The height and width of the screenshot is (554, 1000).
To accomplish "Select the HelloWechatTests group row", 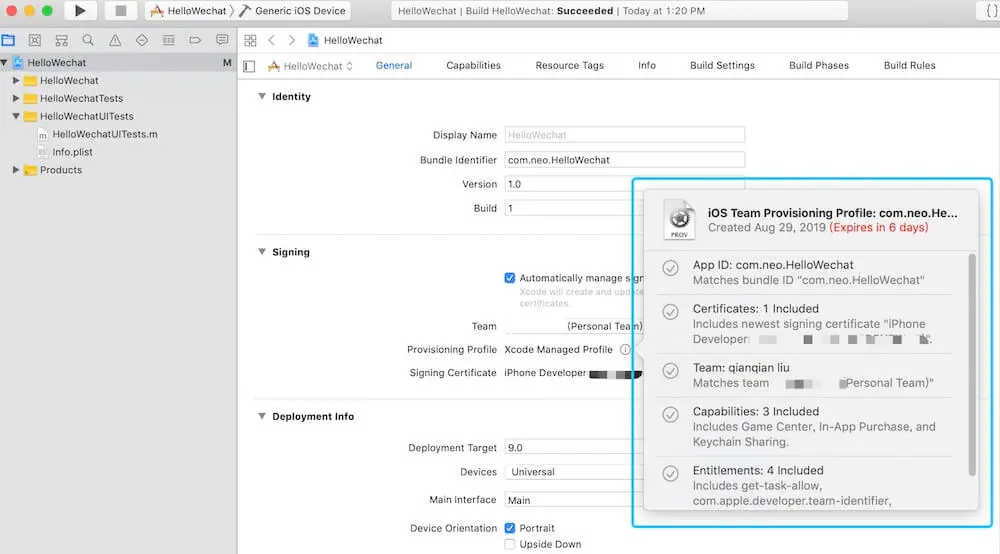I will click(118, 98).
